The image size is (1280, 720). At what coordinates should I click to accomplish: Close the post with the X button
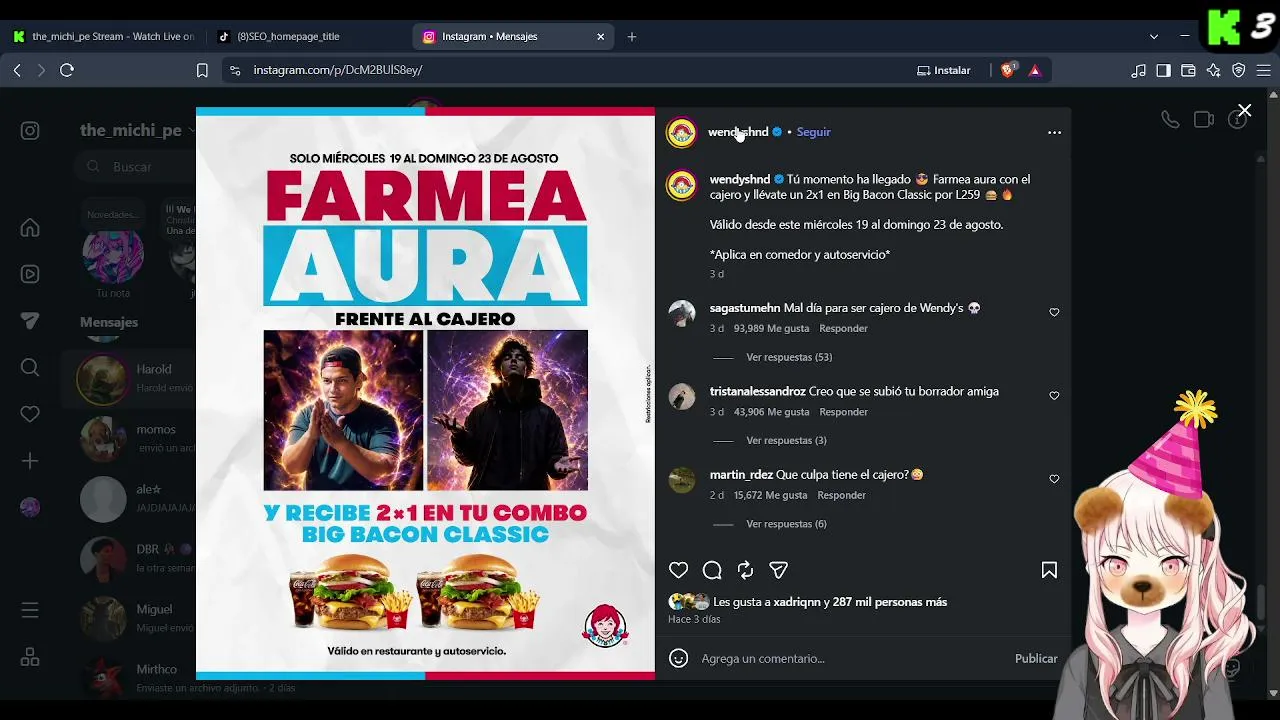pos(1244,110)
